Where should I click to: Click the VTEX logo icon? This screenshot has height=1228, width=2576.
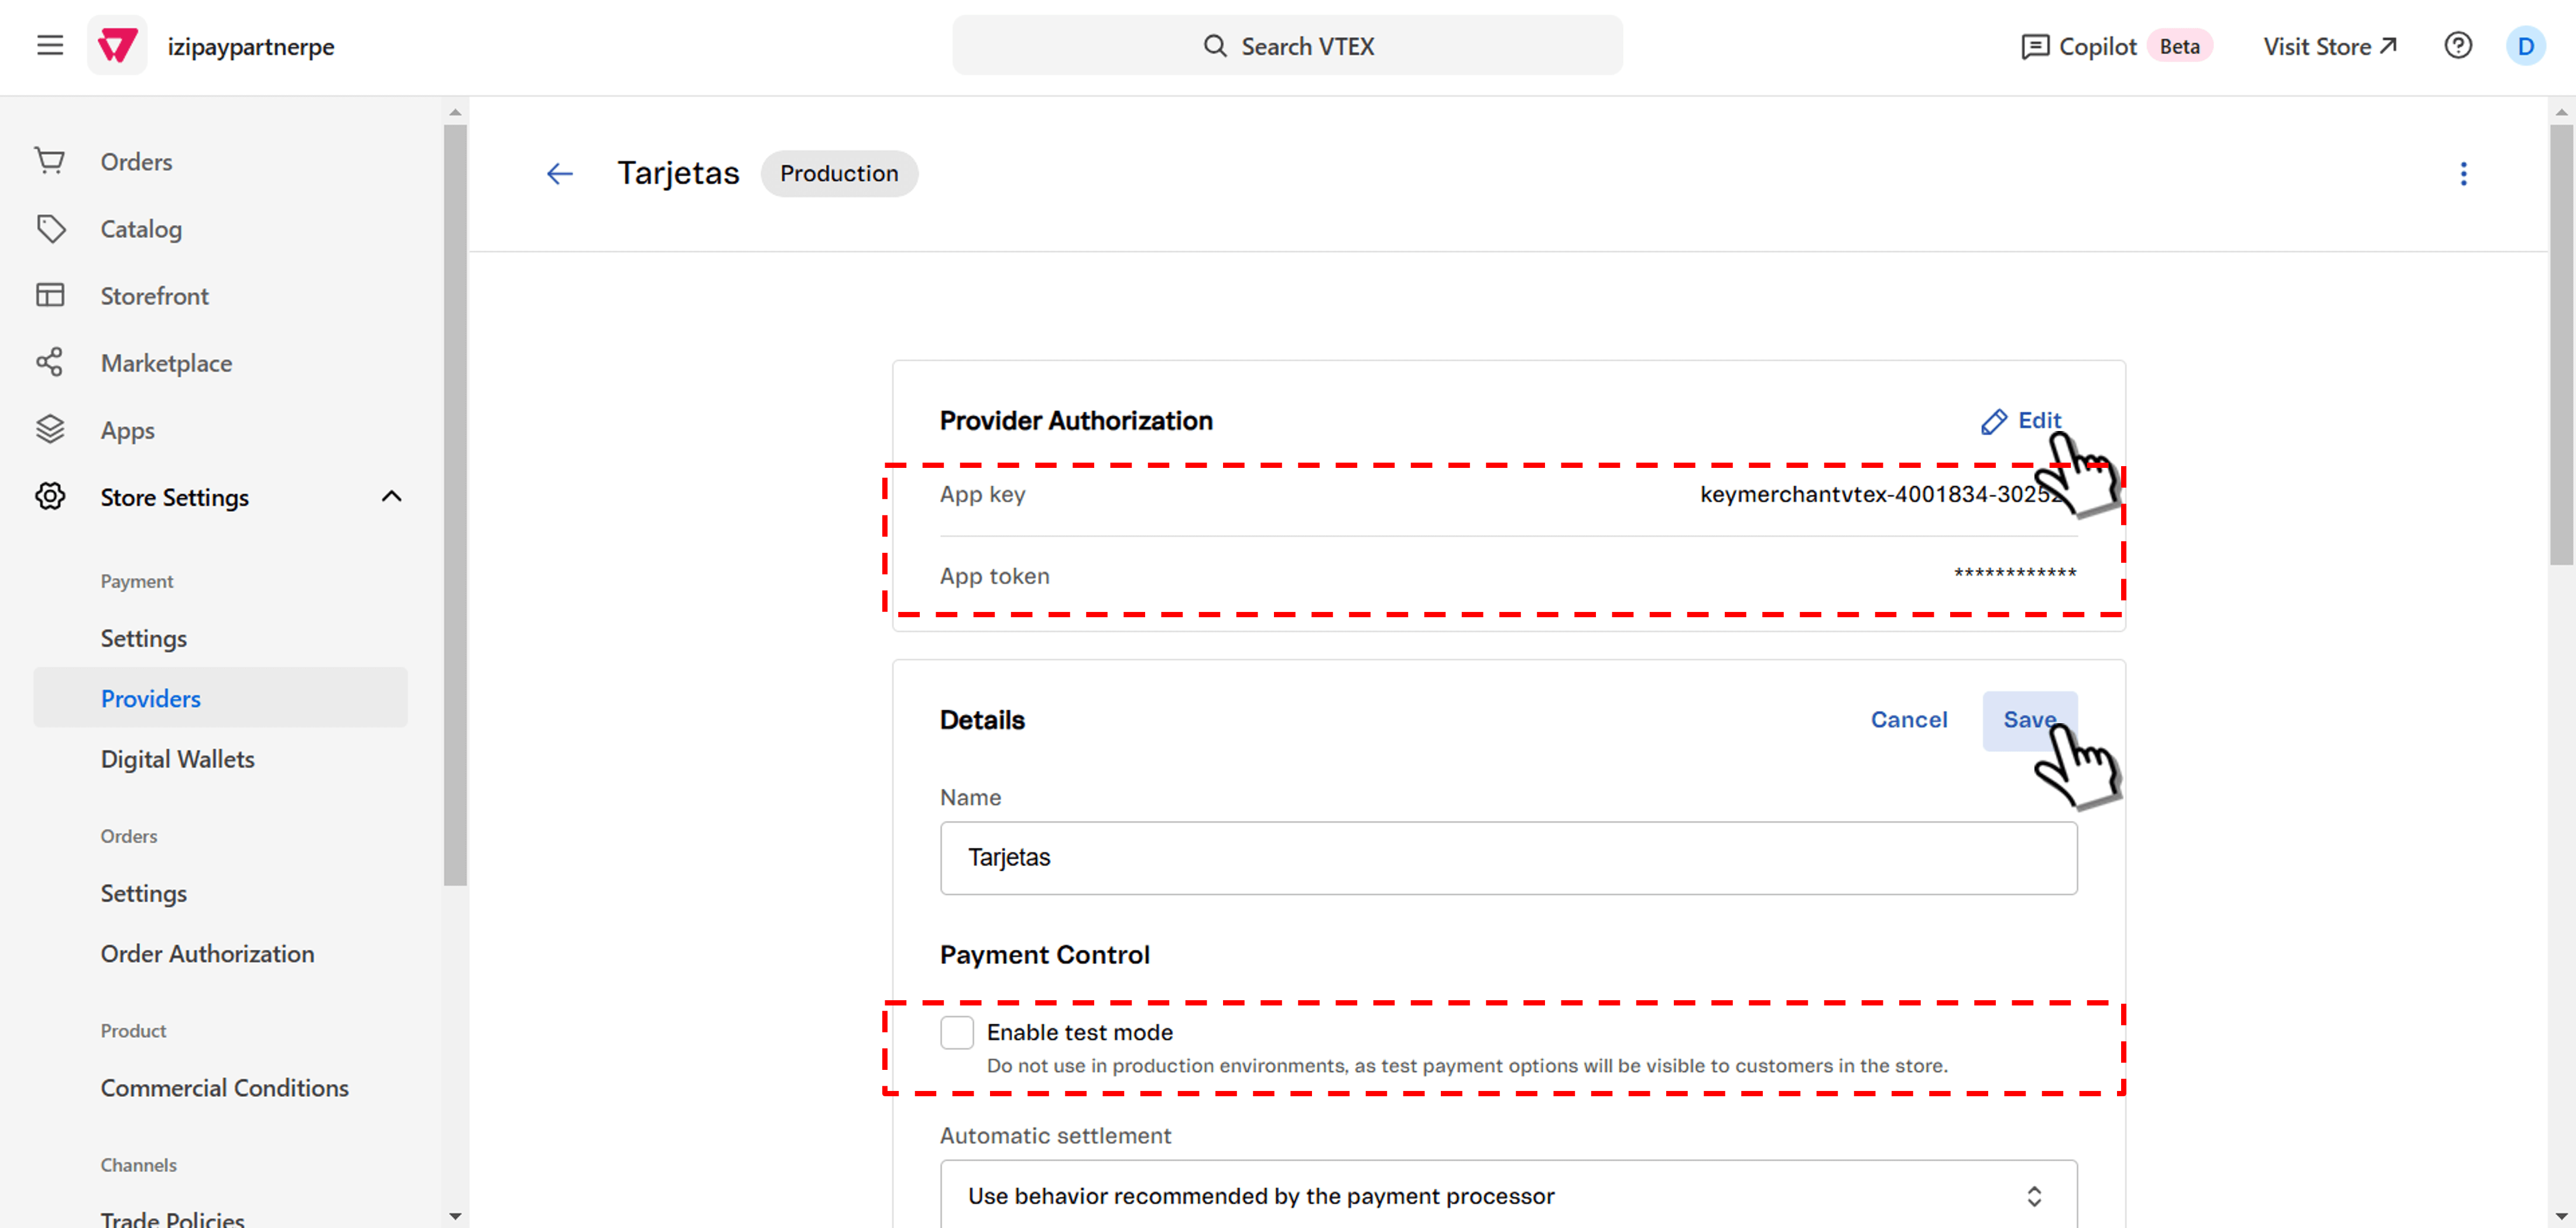[x=117, y=45]
